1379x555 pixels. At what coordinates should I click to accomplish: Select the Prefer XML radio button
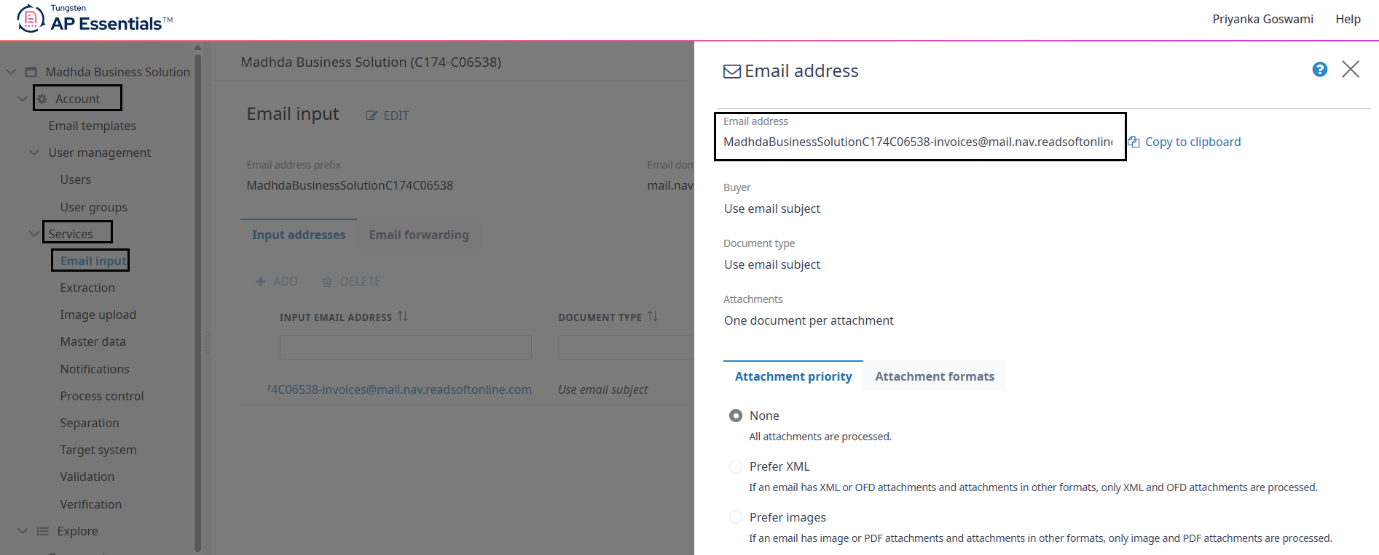coord(736,467)
